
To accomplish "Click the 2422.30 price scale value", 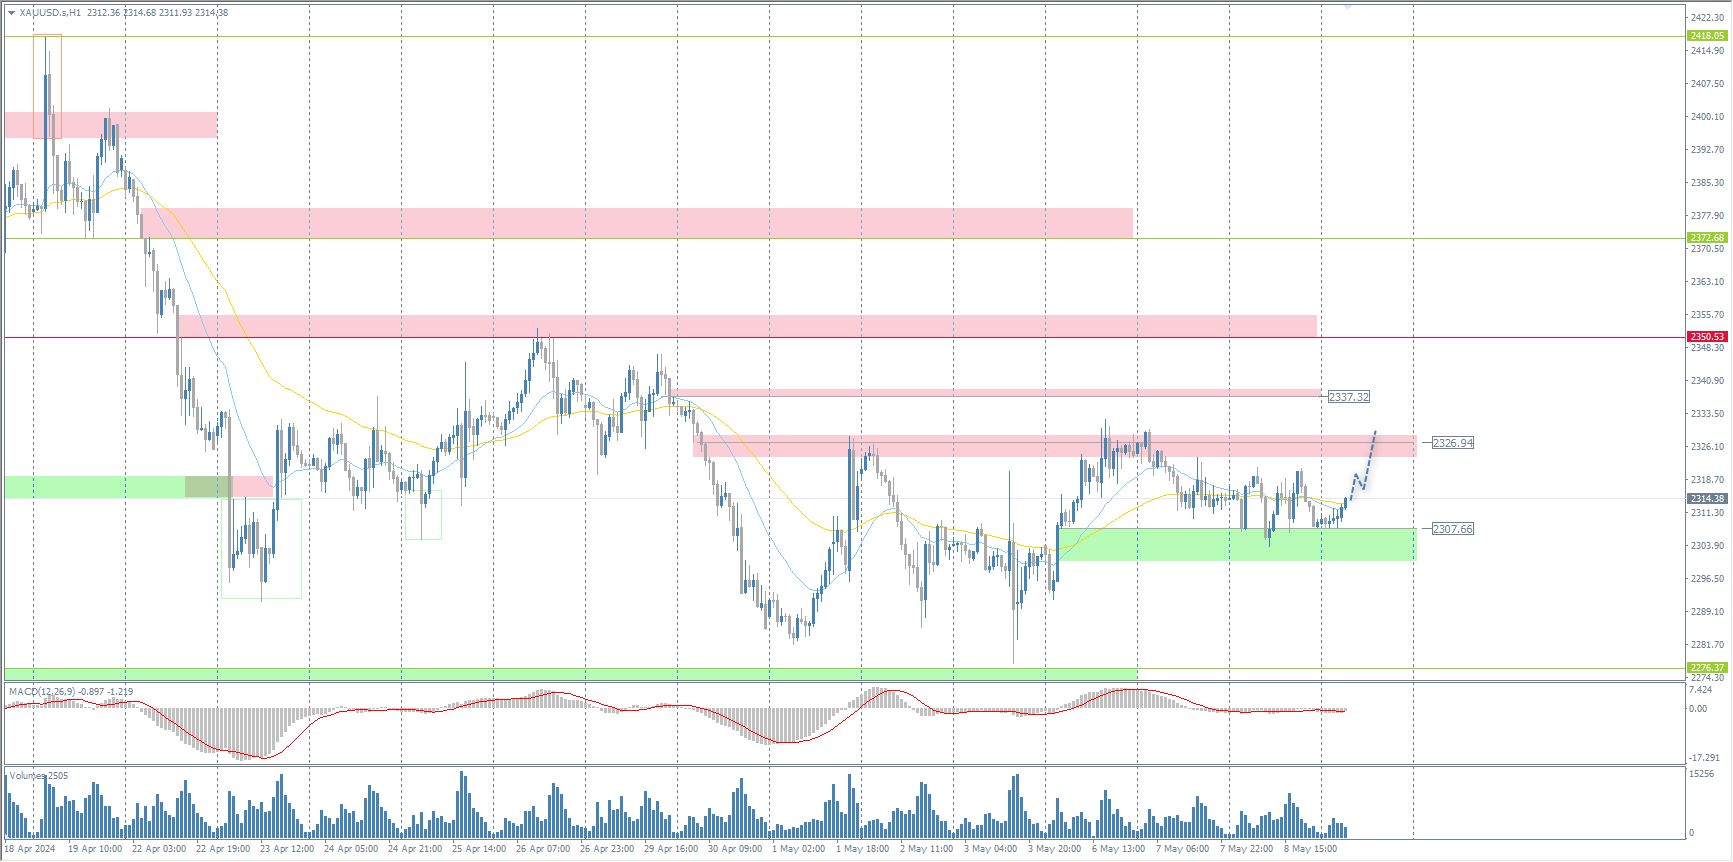I will (1707, 18).
